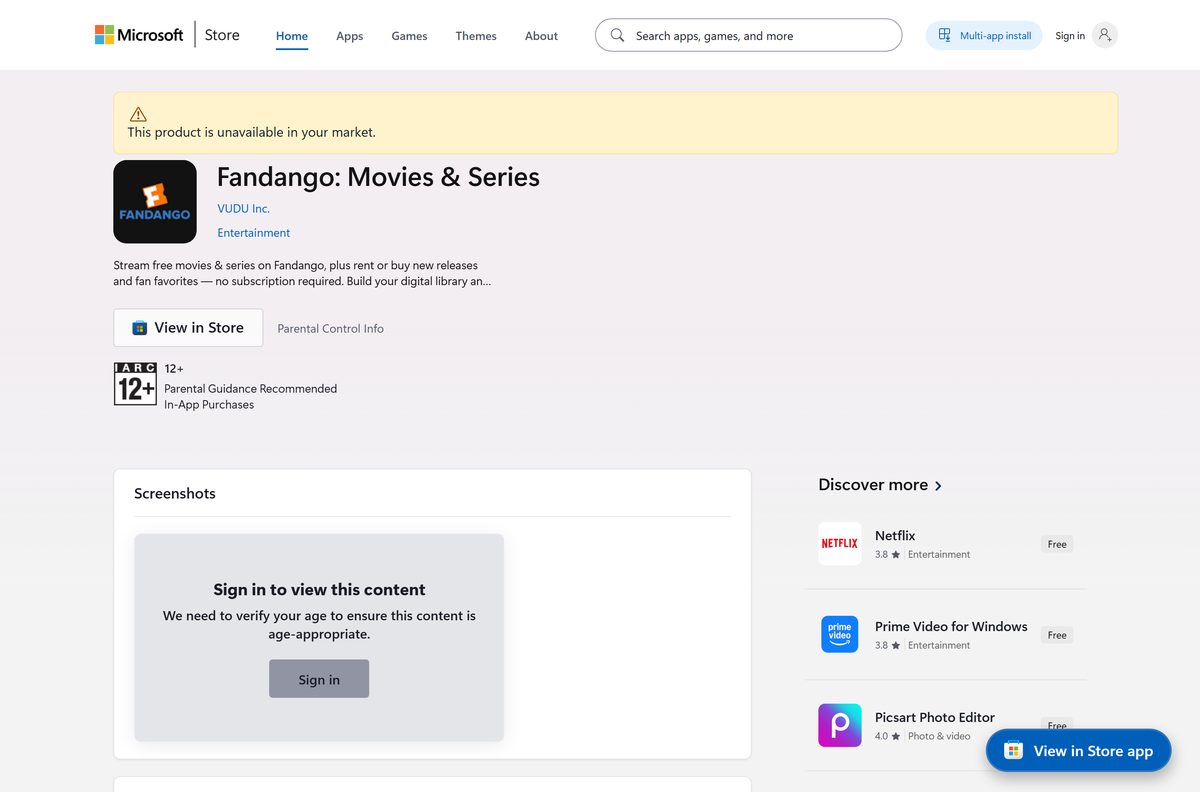Open Picsart Photo Editor title
The width and height of the screenshot is (1200, 792).
click(x=935, y=718)
